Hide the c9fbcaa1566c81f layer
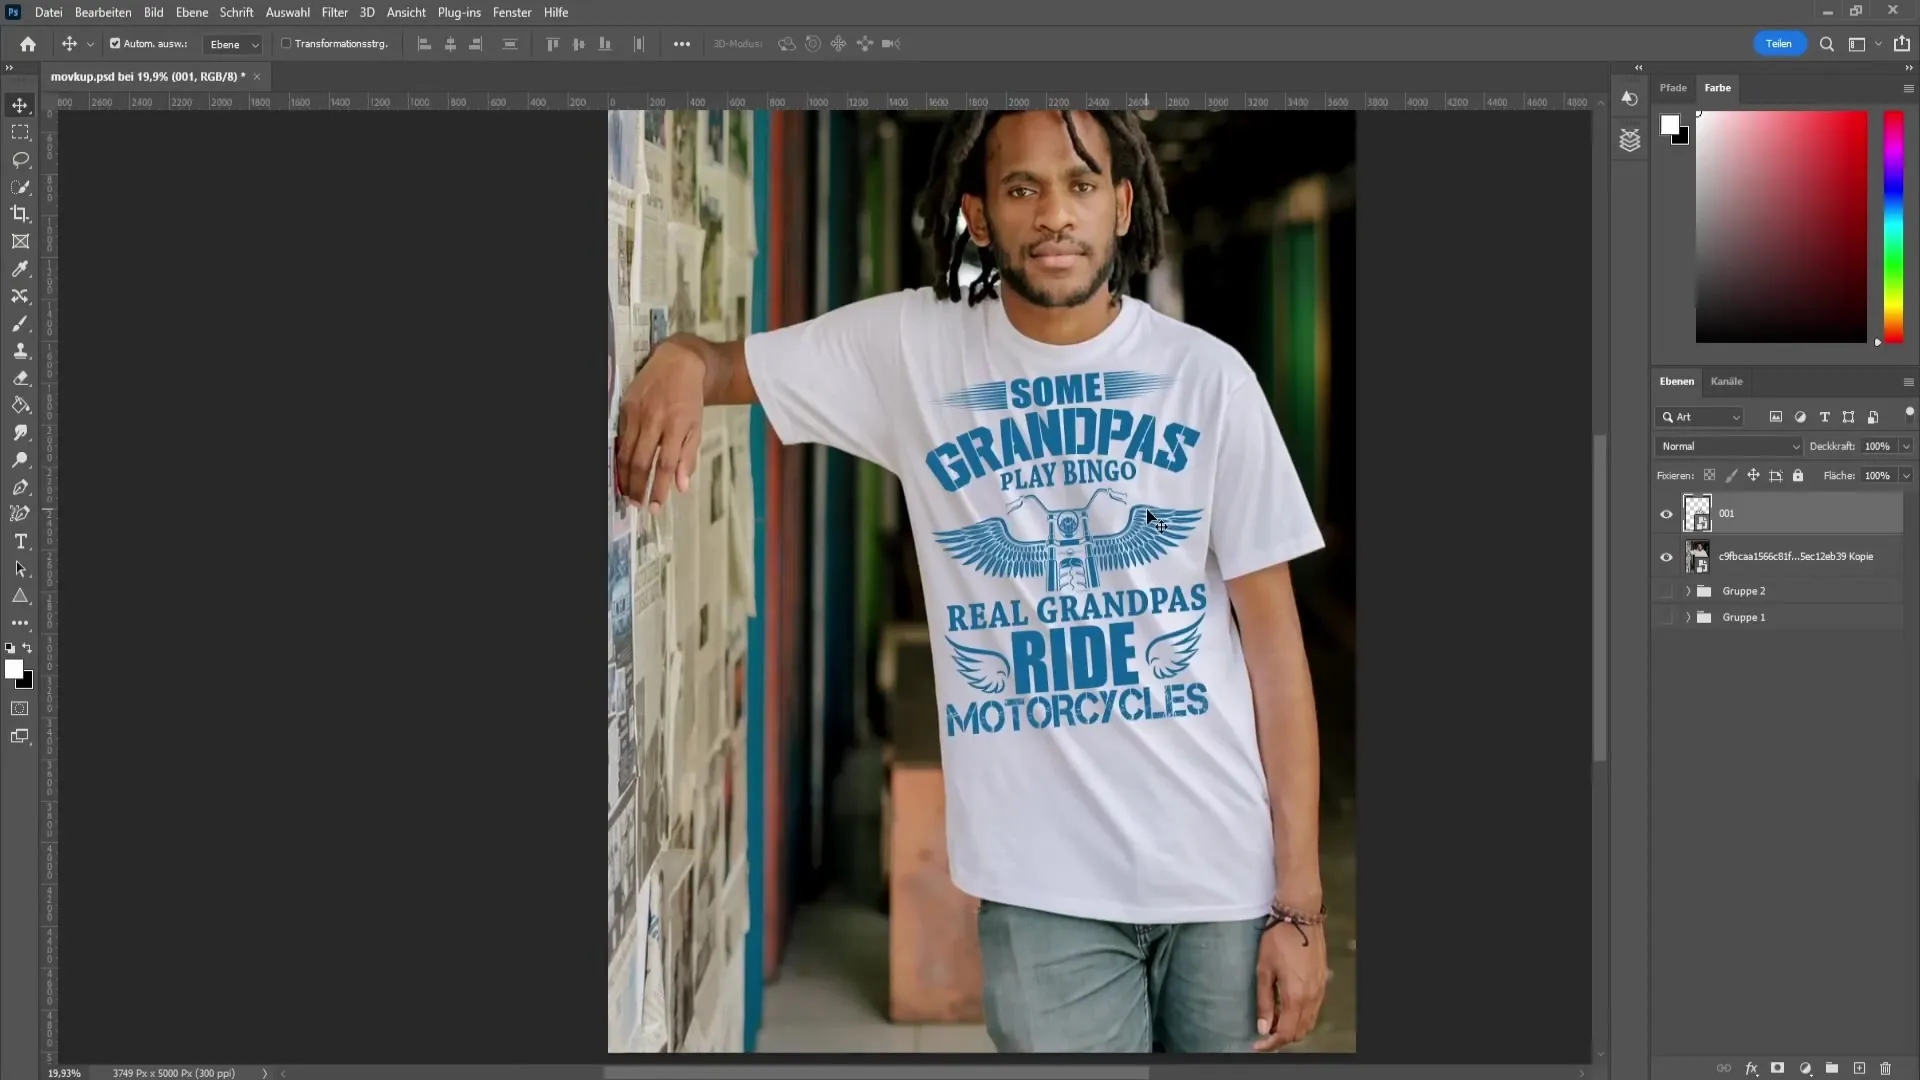This screenshot has width=1920, height=1080. tap(1667, 555)
